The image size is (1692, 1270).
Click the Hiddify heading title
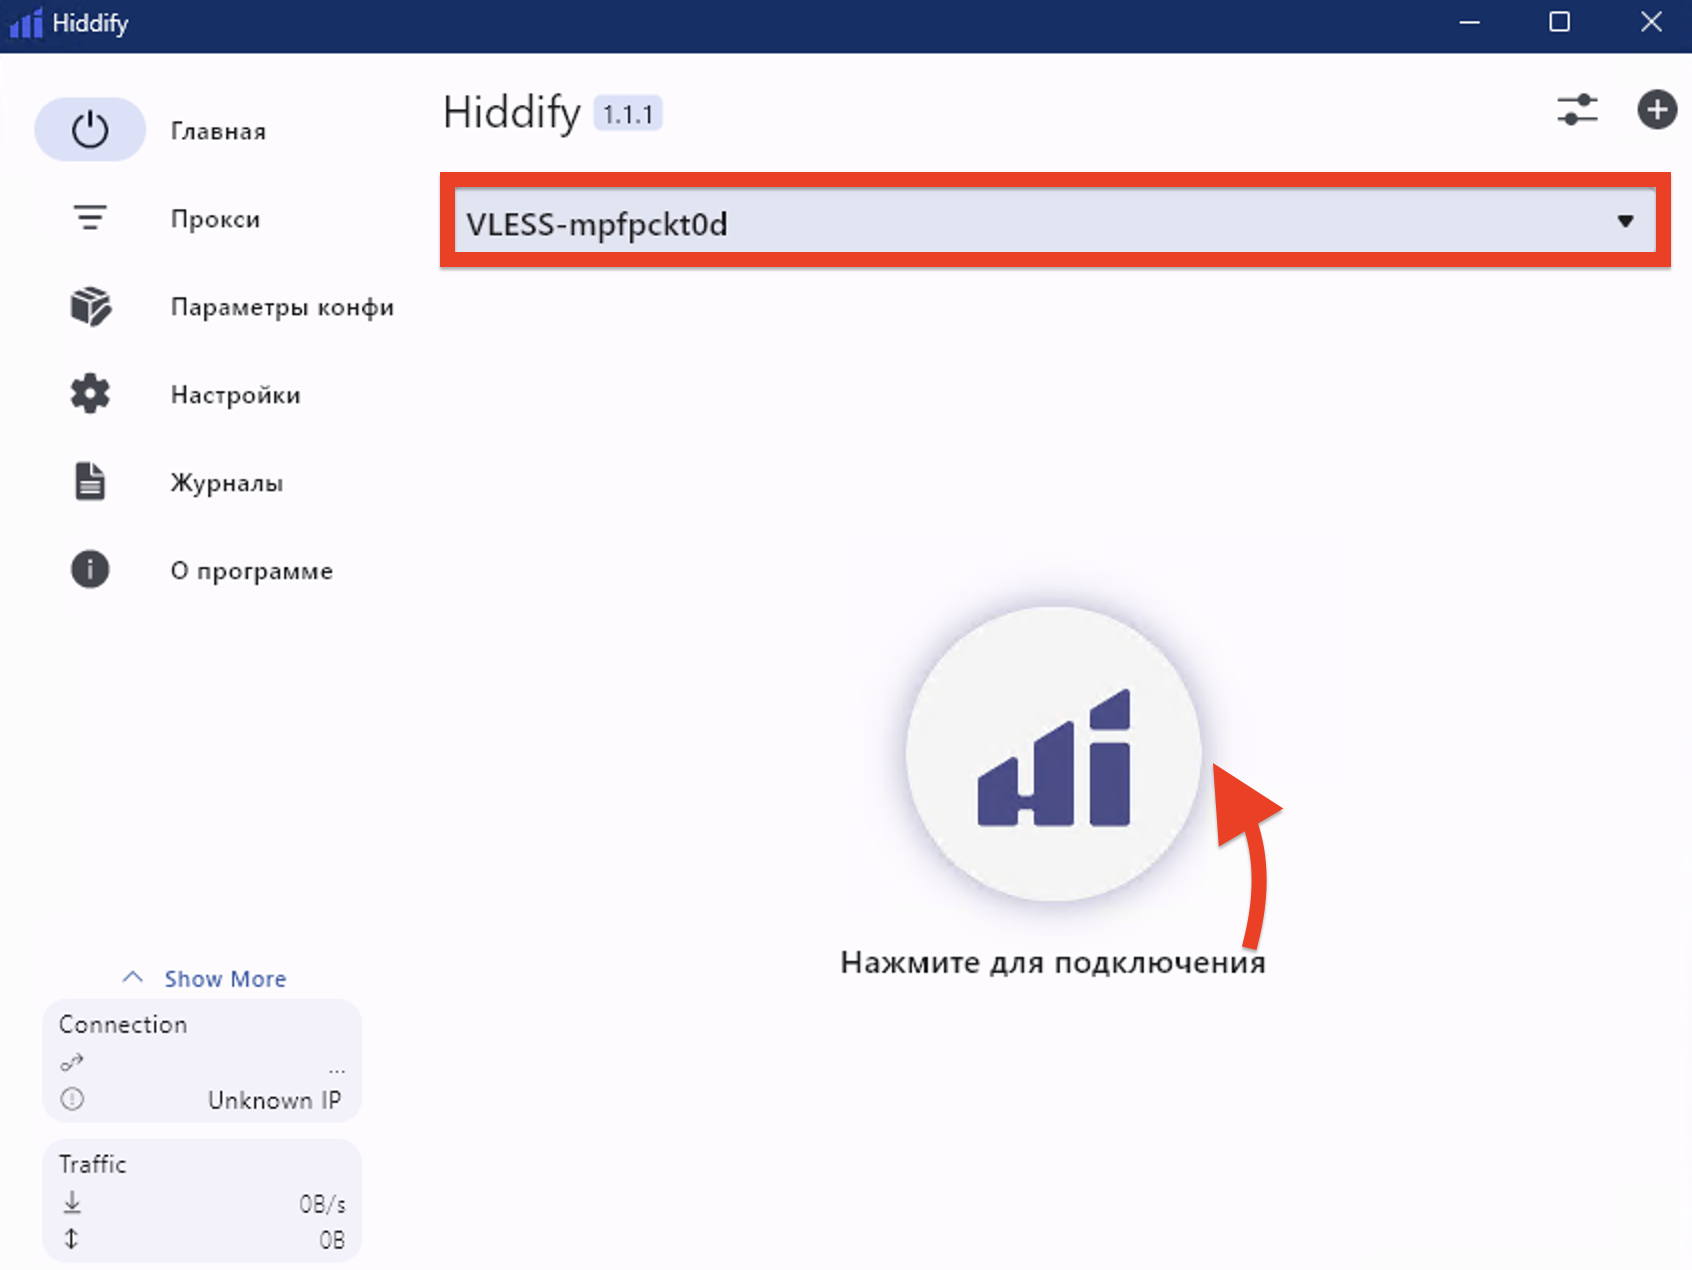511,112
